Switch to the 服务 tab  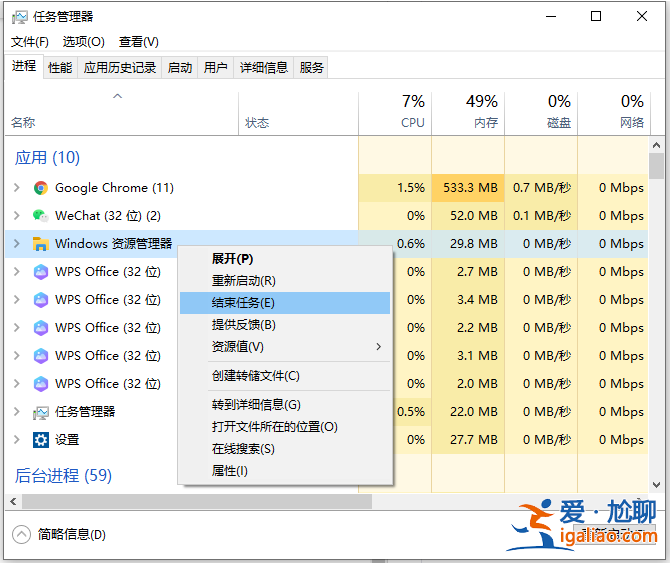(x=311, y=67)
